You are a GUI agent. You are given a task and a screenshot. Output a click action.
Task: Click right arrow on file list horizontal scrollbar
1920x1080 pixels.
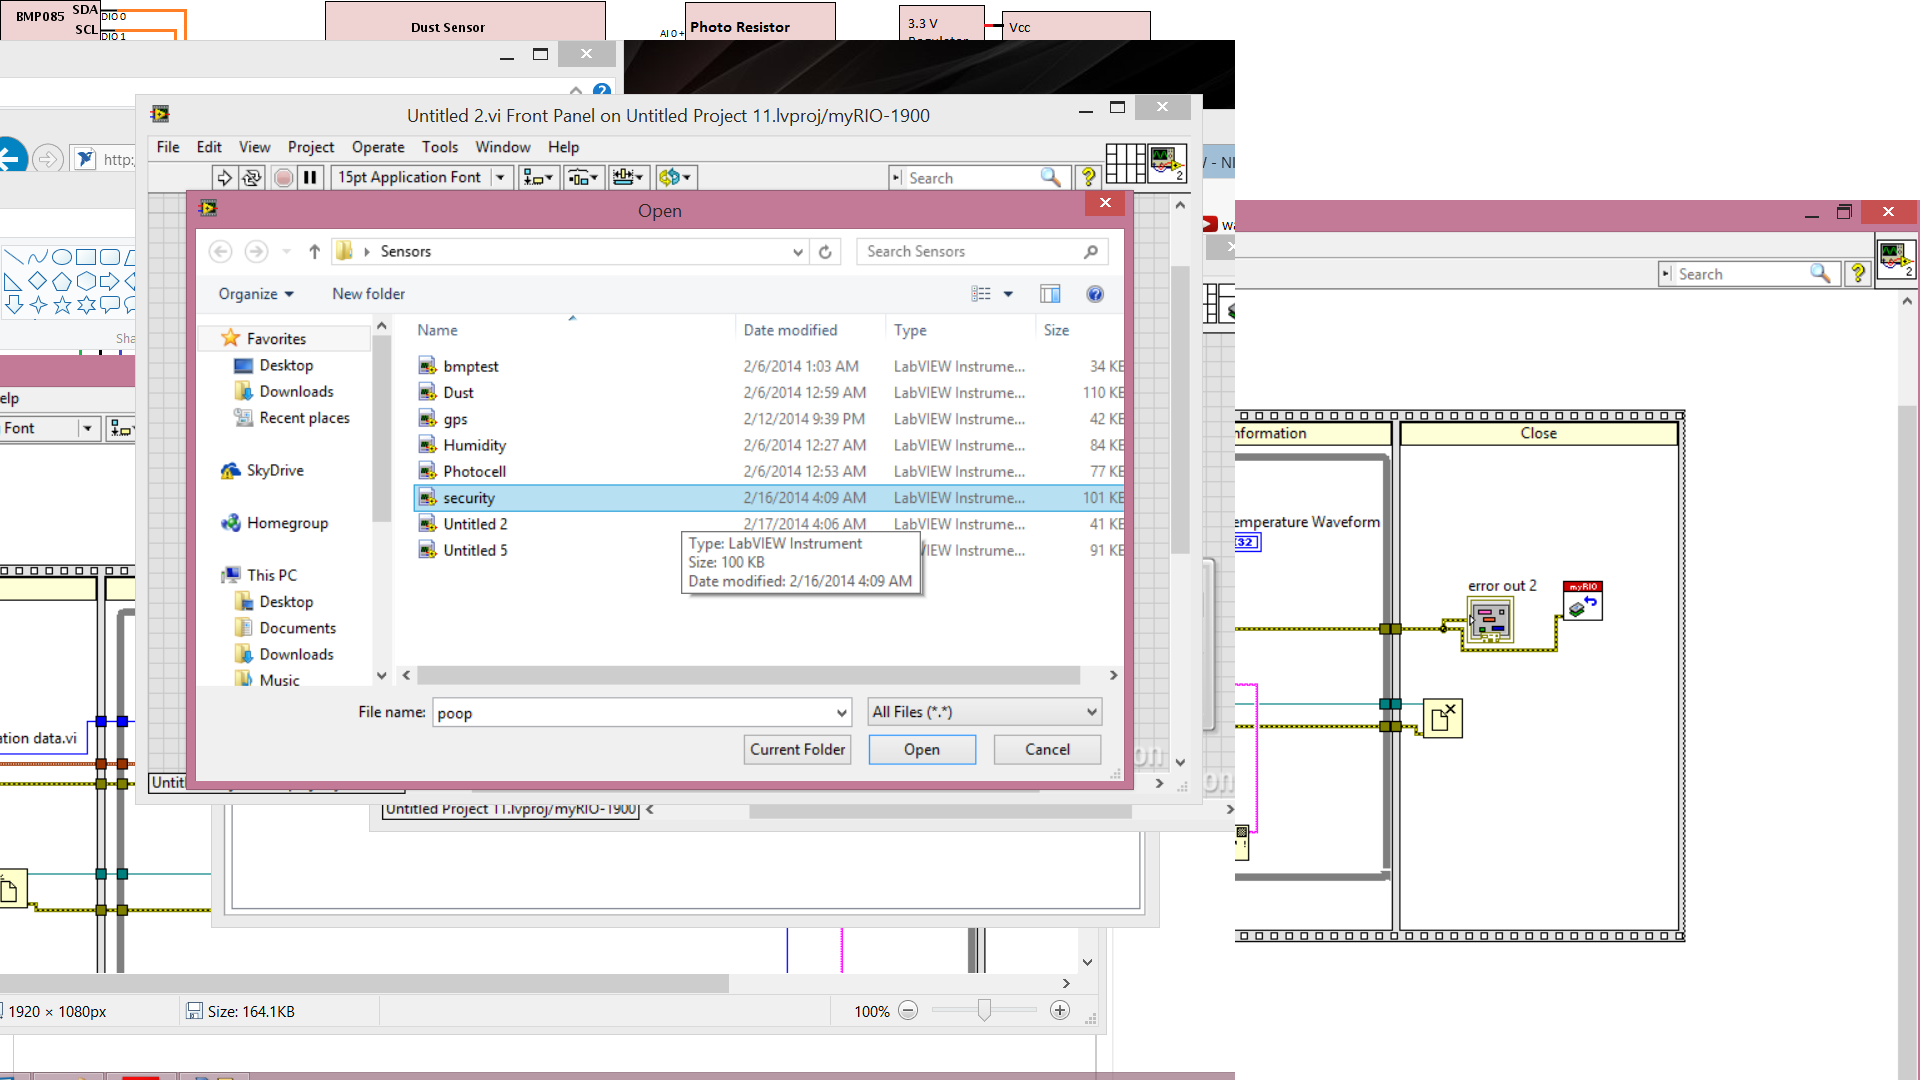[x=1113, y=676]
